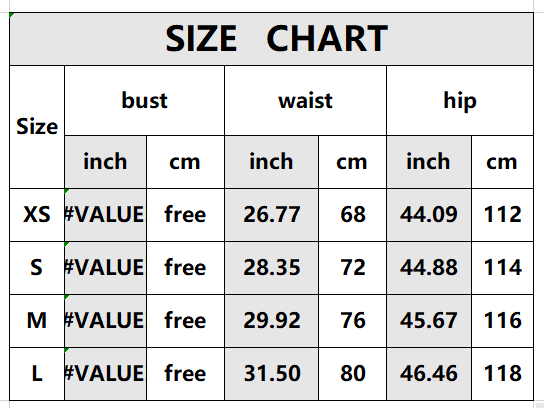Select the hip inch cell 44.88

[429, 268]
